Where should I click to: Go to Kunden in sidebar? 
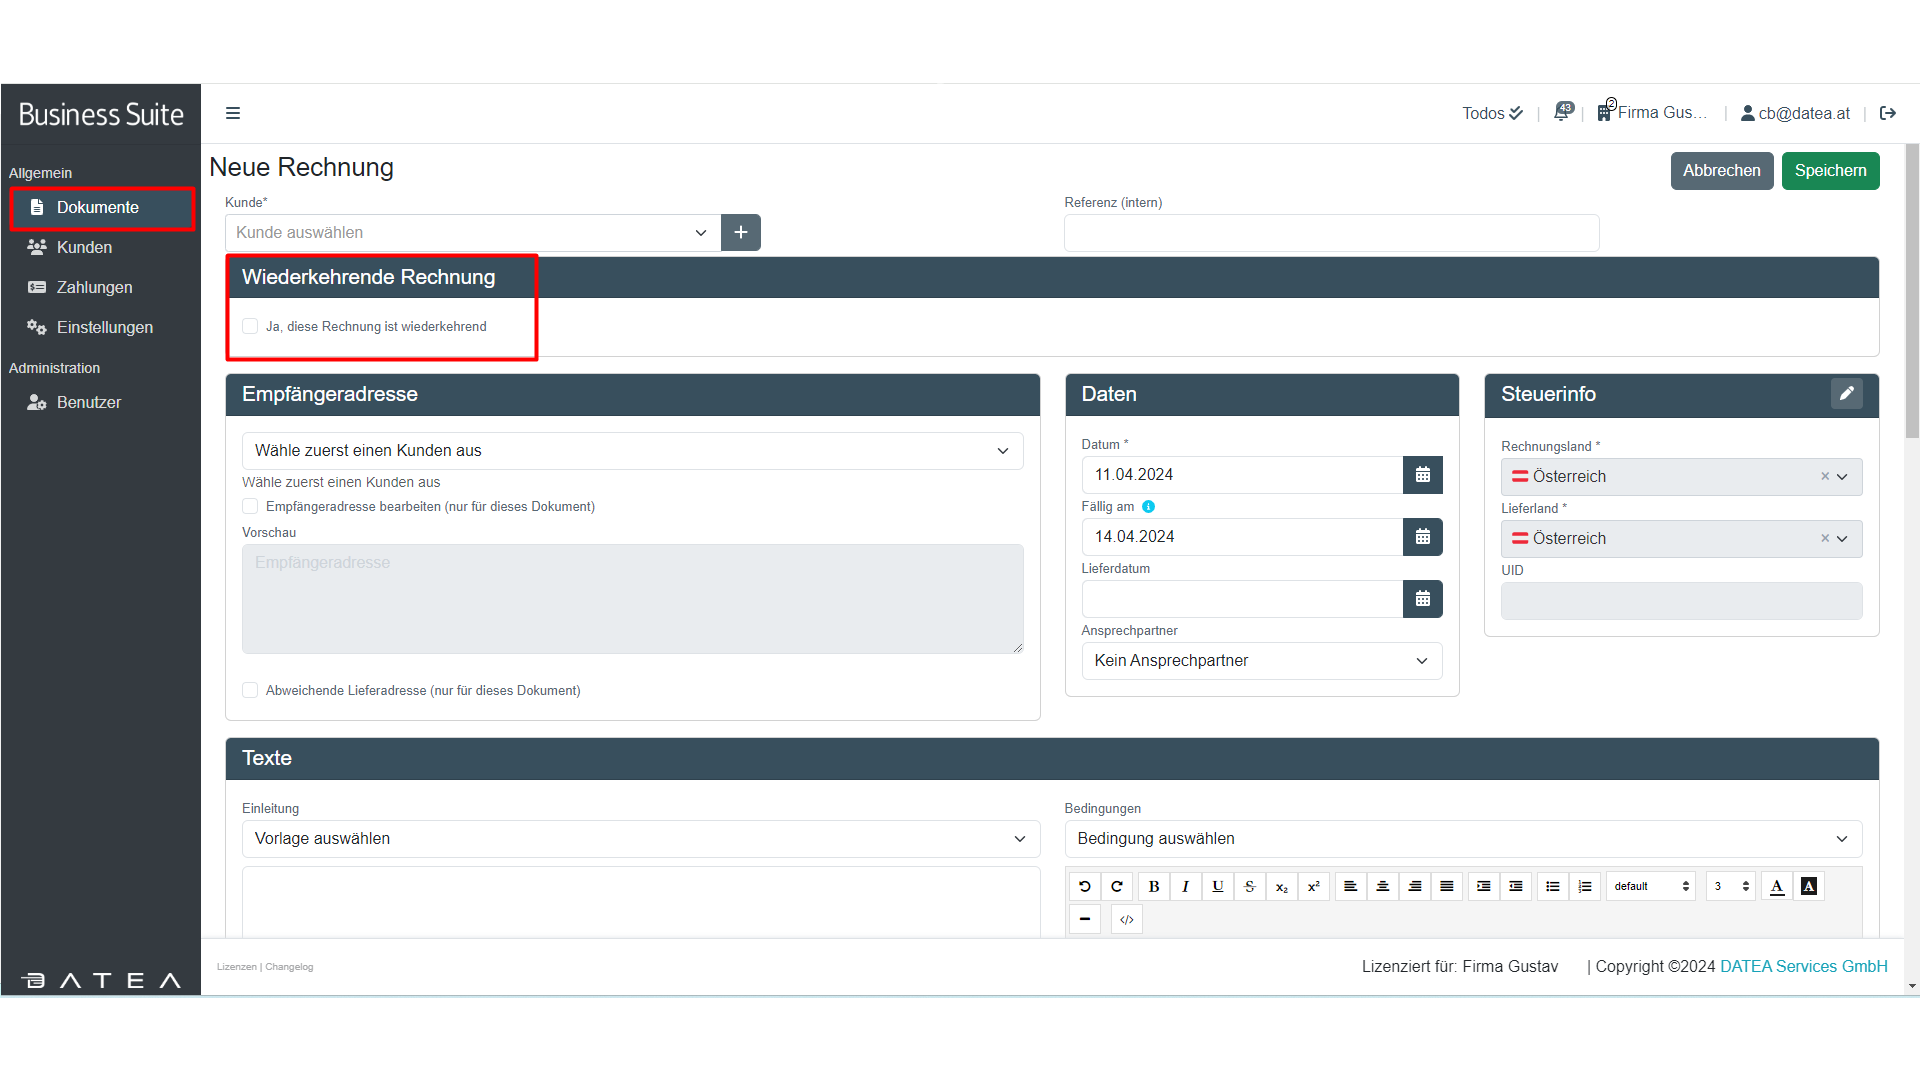(x=84, y=247)
